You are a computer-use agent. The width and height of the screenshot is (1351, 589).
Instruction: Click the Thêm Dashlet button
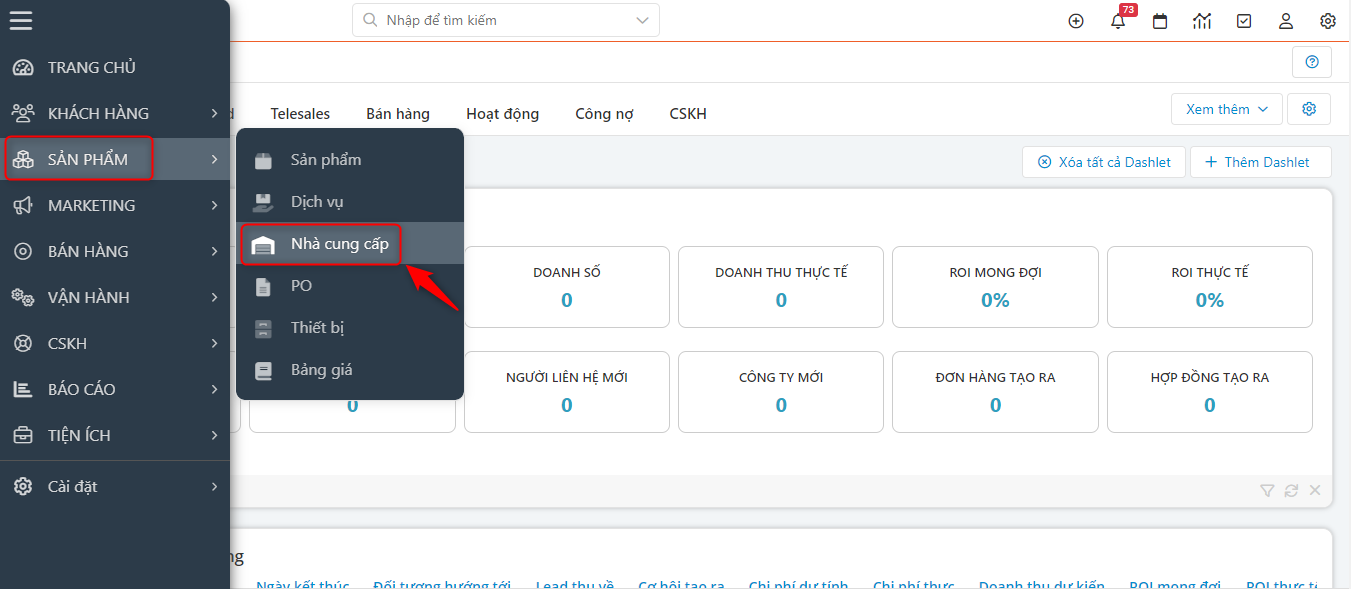[x=1257, y=162]
